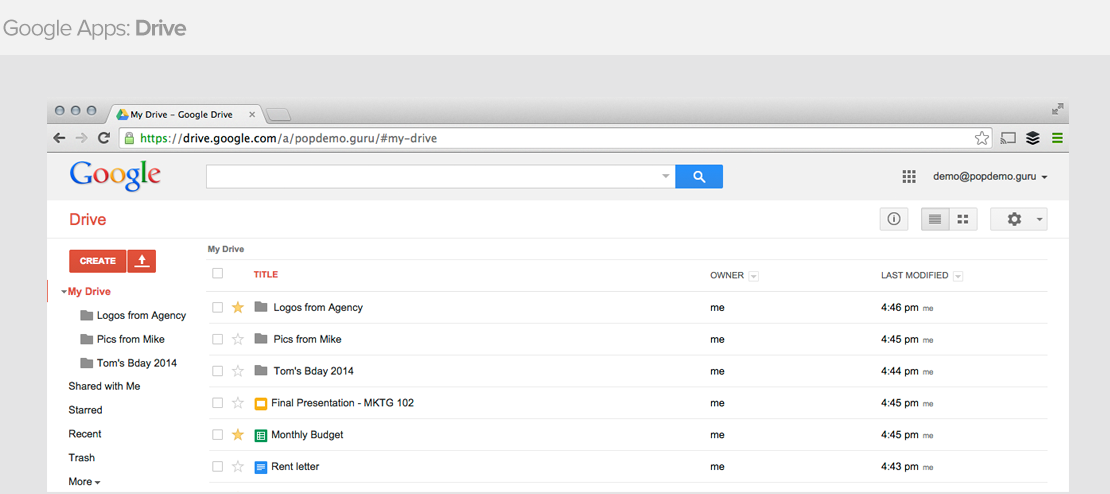
Task: Open Shared with Me in sidebar
Action: click(x=104, y=386)
